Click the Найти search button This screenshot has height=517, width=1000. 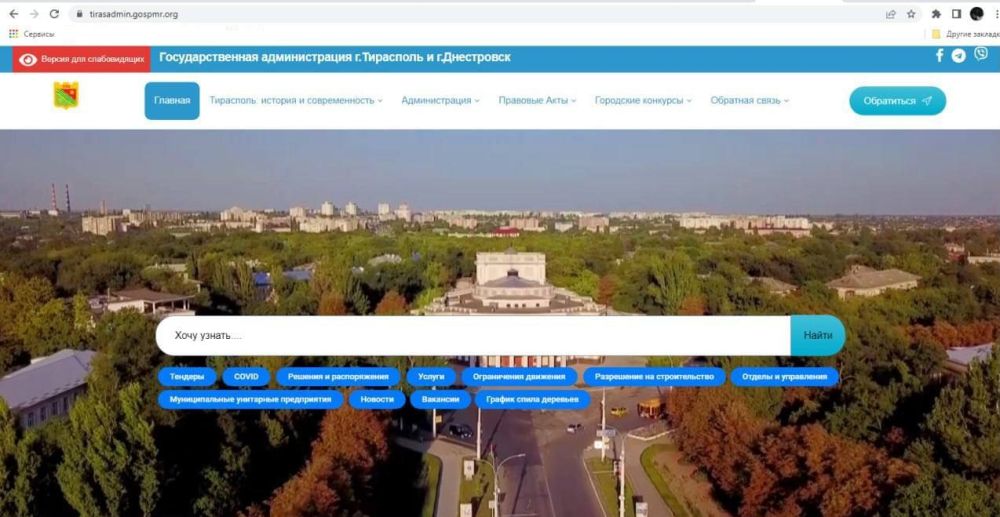(x=817, y=335)
